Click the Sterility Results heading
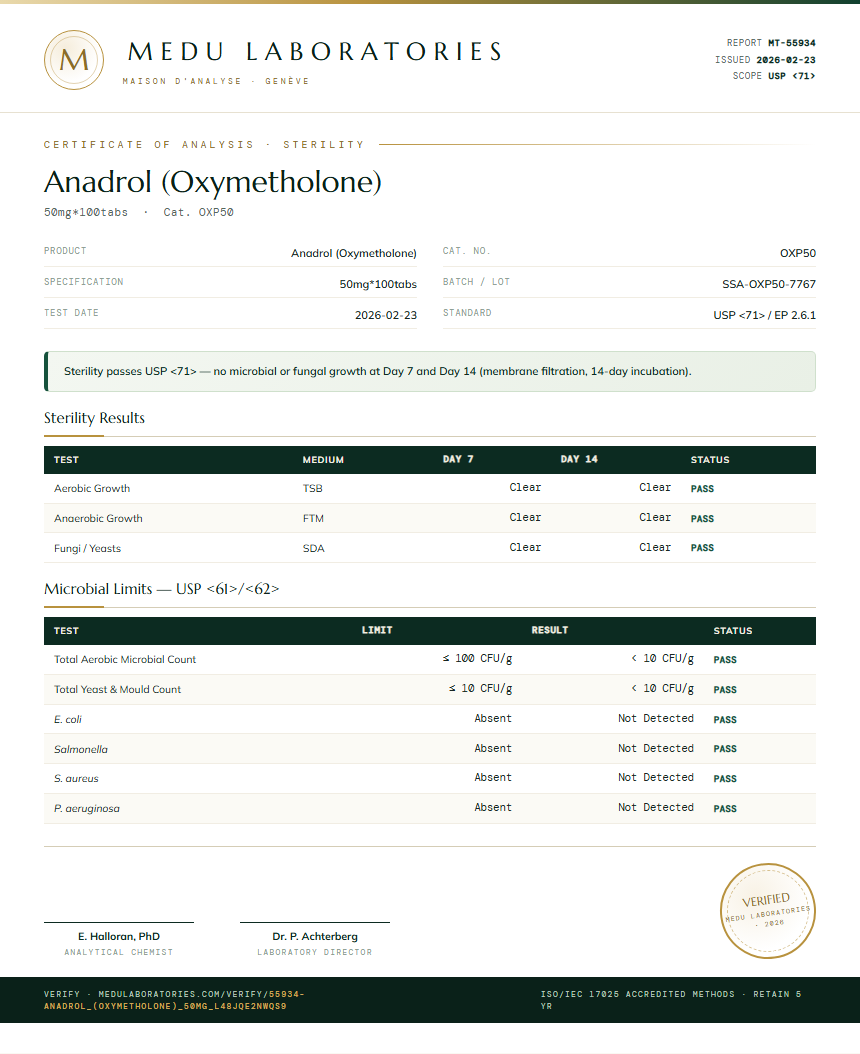 (x=94, y=418)
